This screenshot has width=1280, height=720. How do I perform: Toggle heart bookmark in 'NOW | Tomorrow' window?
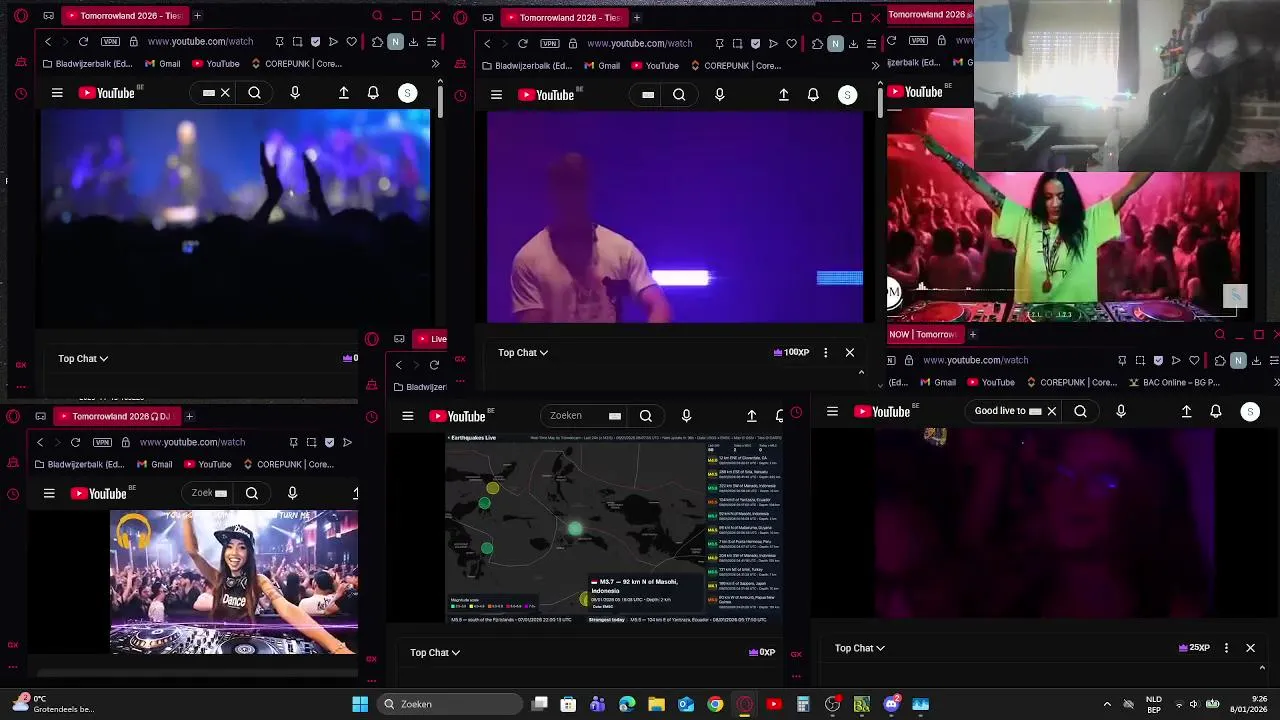coord(1194,360)
